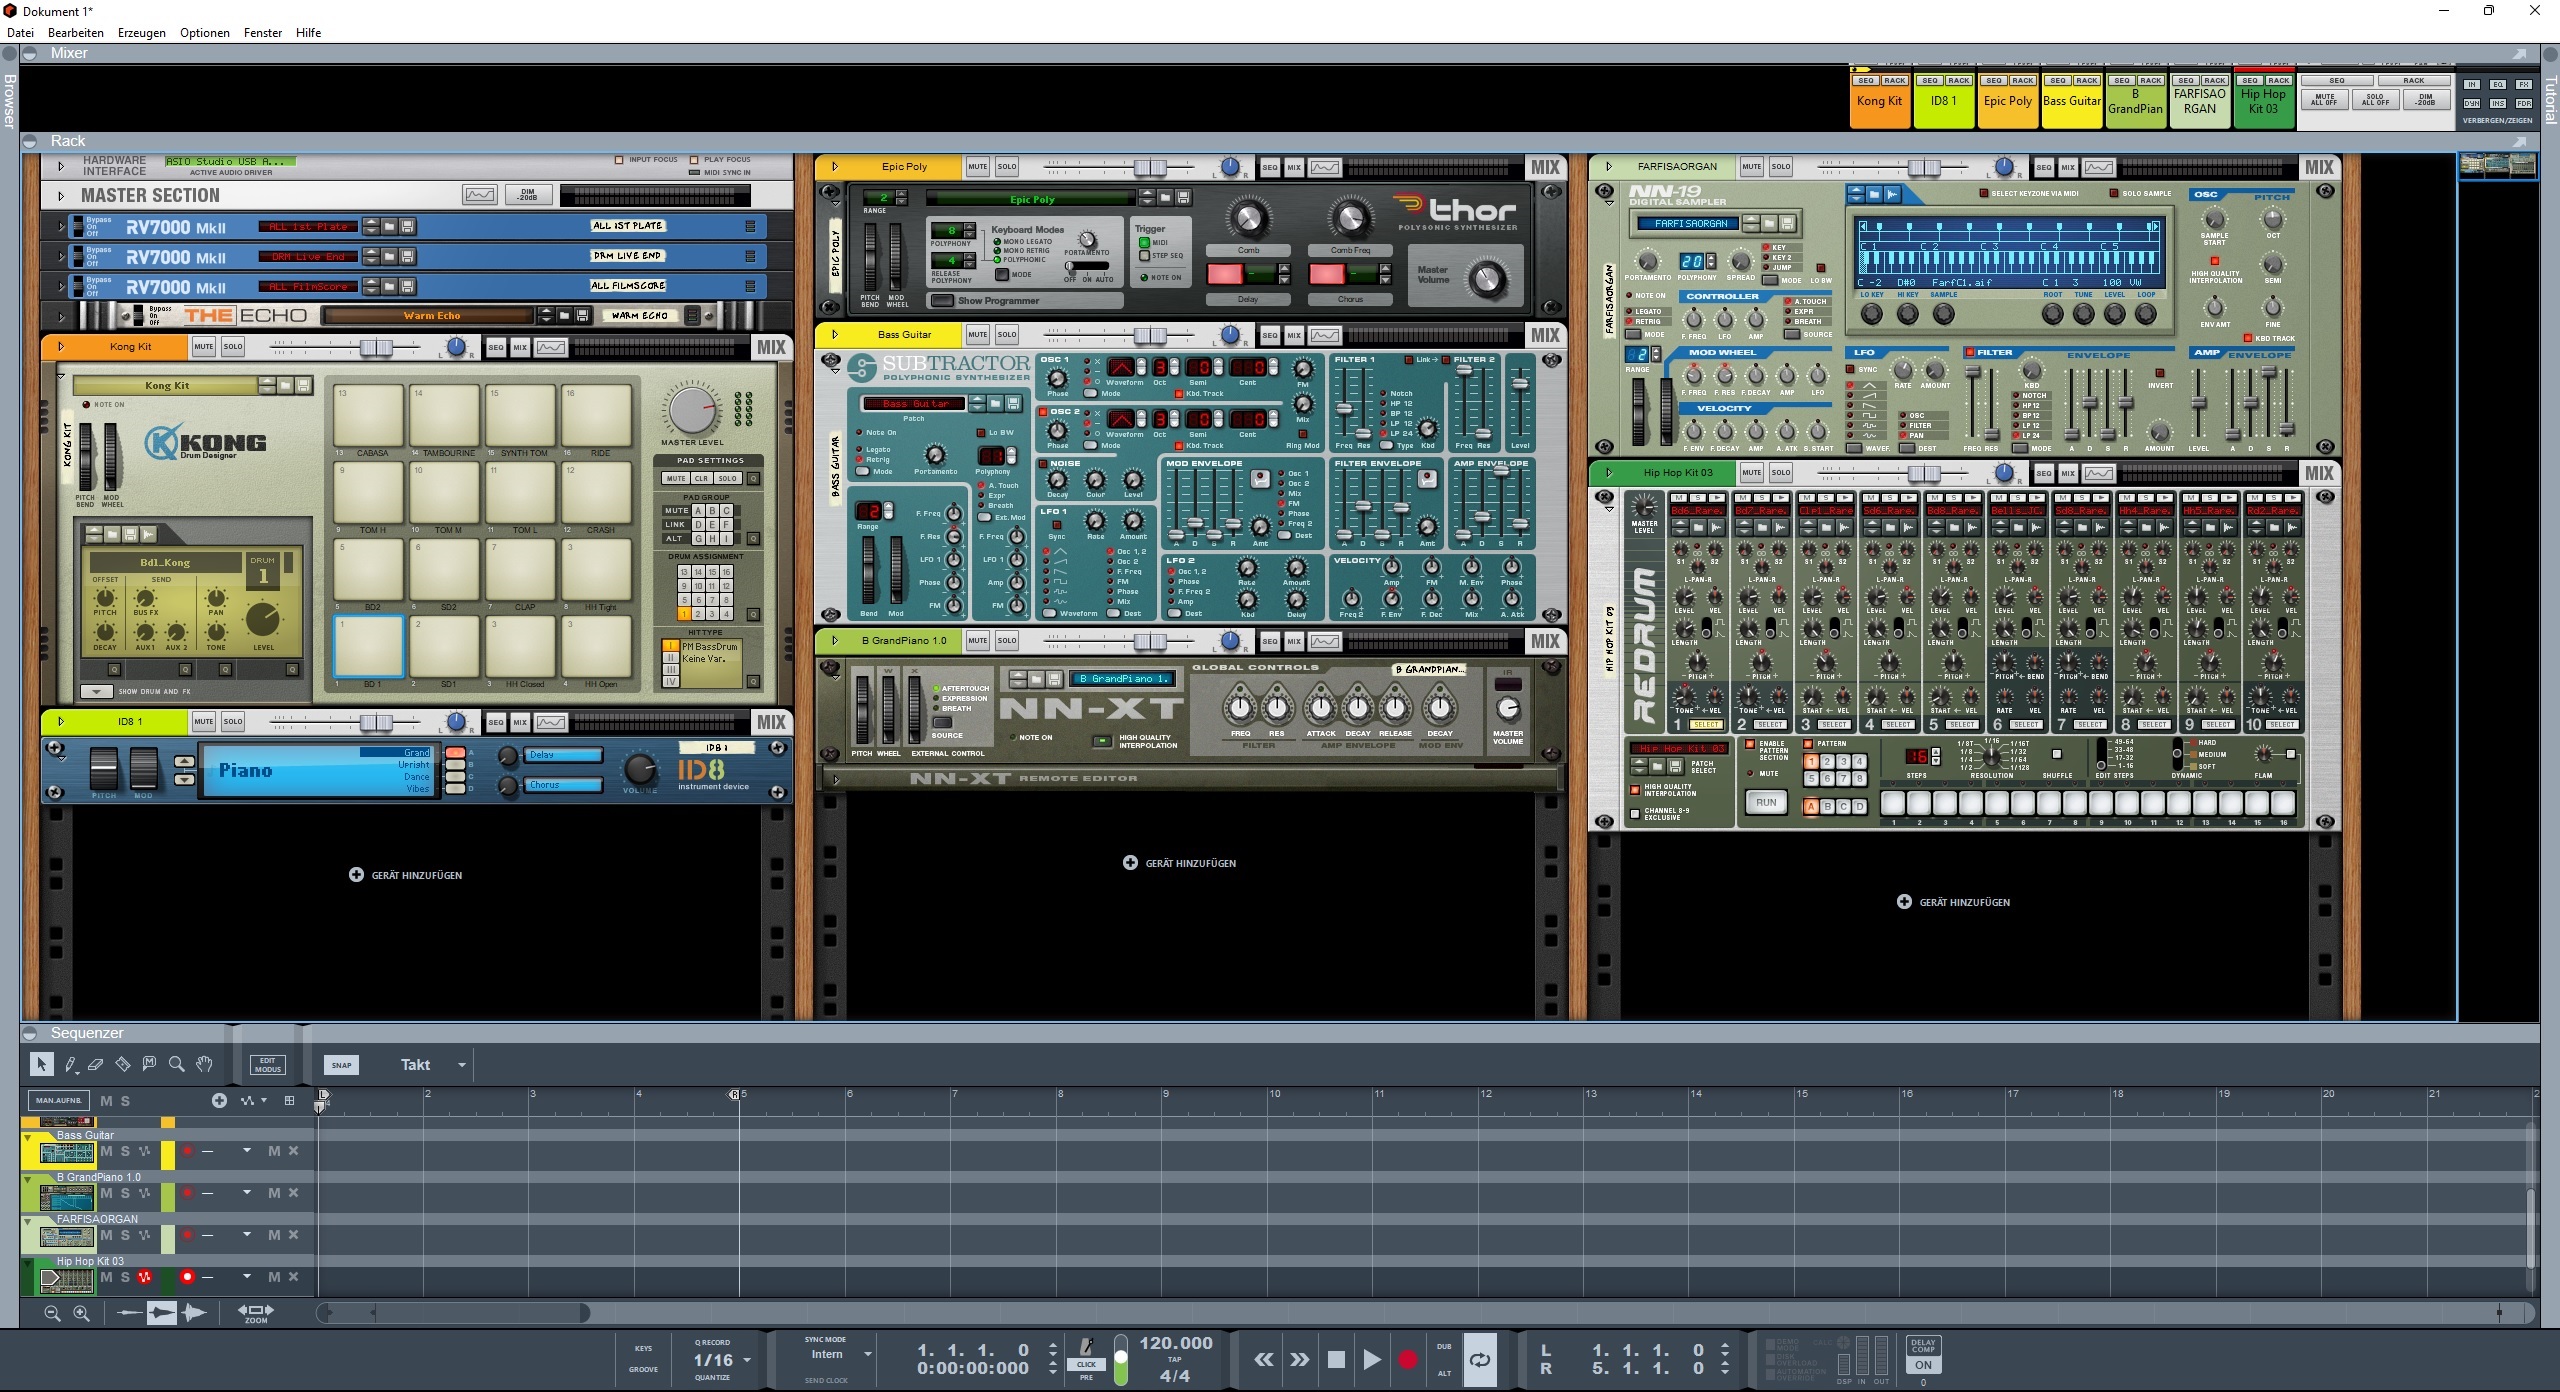
Task: Solo the B GrandPiano 1.0 sequencer track
Action: point(125,1193)
